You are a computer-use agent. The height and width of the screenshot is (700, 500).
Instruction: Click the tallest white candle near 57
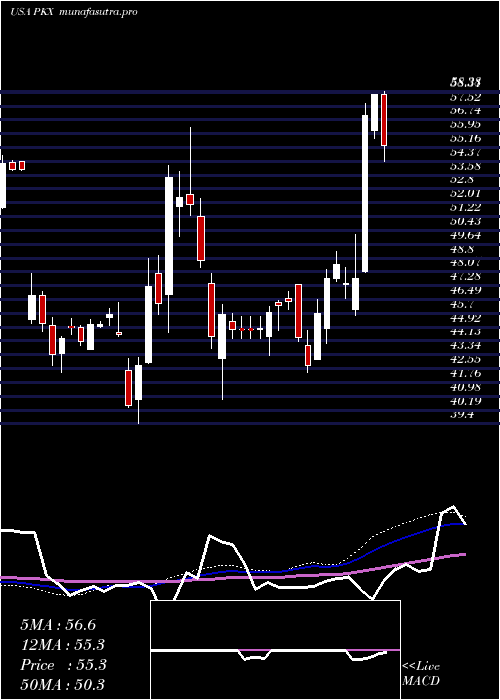click(365, 193)
